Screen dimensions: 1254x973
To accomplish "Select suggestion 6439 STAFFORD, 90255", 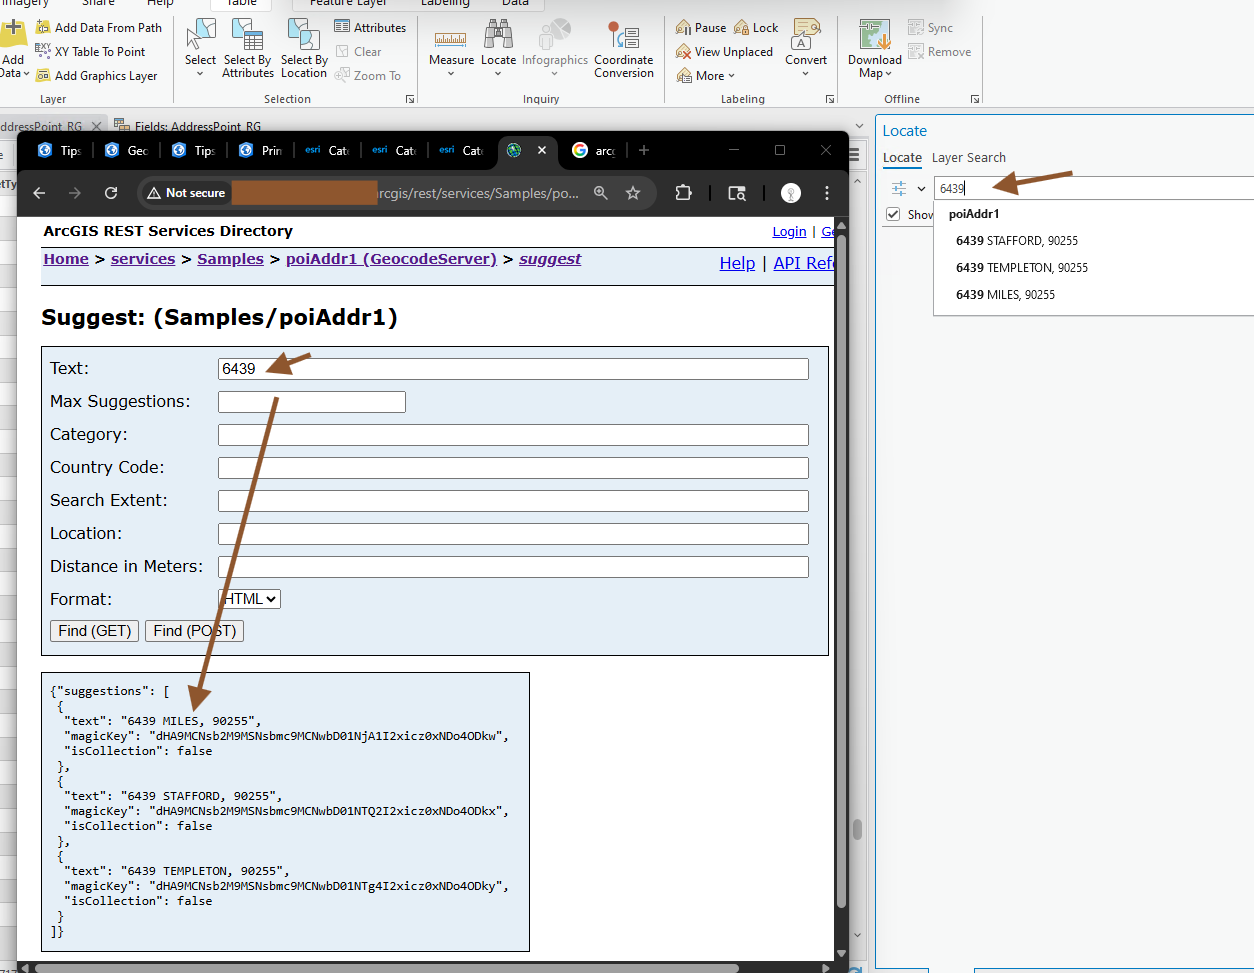I will coord(1017,241).
